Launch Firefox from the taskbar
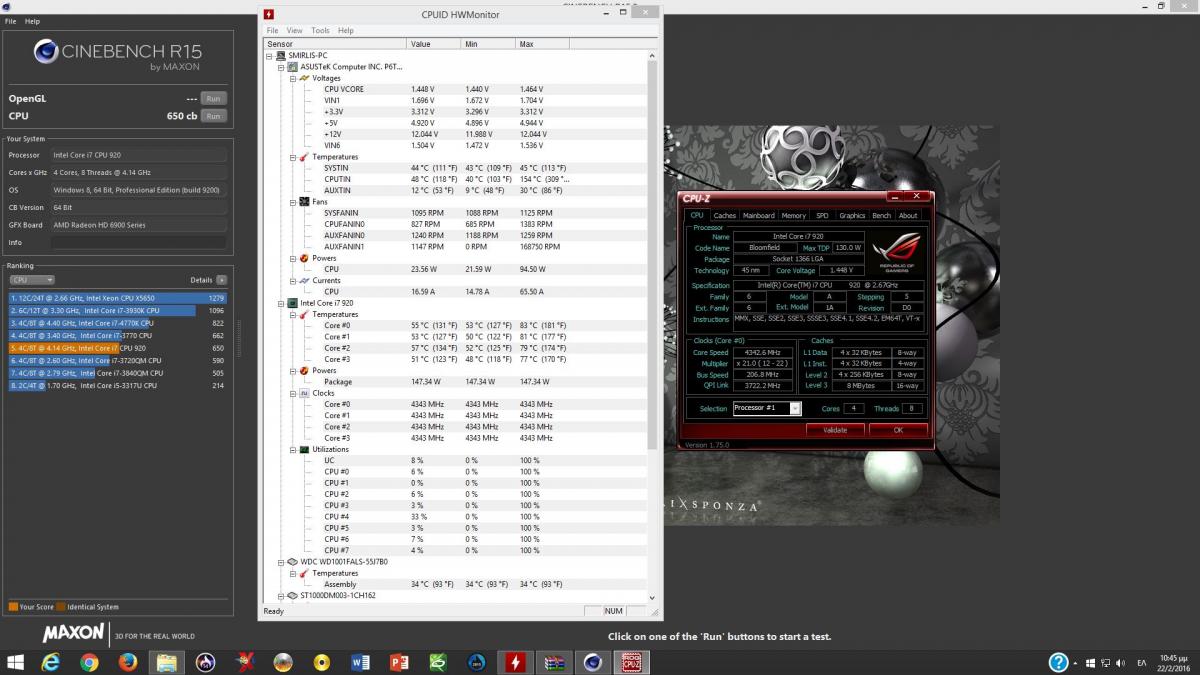This screenshot has width=1200, height=675. 128,662
